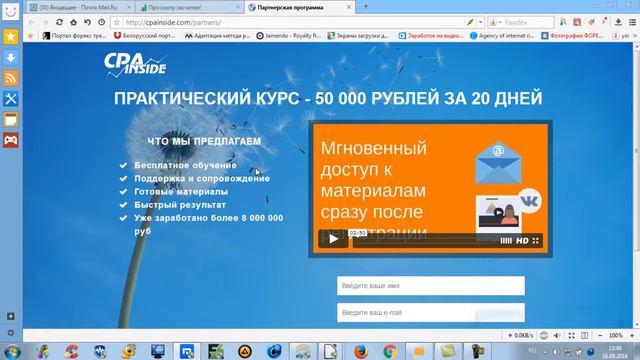Open bookmark 'Agency of internet ri...'
This screenshot has width=640, height=360.
(x=502, y=36)
